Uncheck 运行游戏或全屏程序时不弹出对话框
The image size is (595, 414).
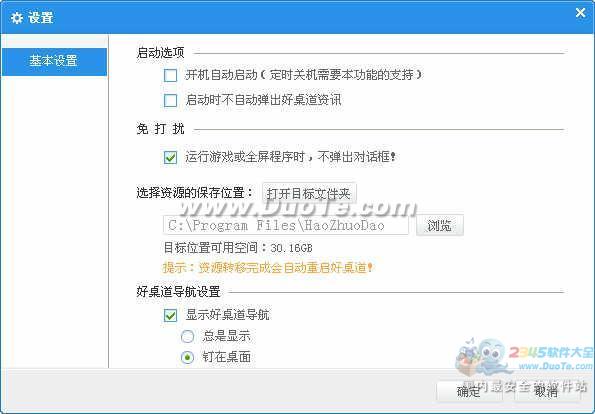coord(170,157)
